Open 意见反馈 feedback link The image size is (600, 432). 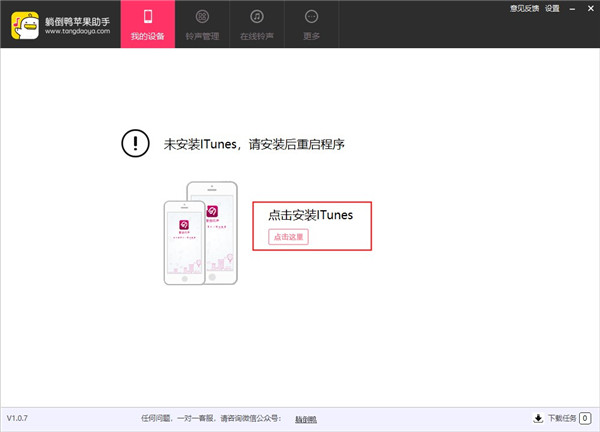click(x=524, y=8)
